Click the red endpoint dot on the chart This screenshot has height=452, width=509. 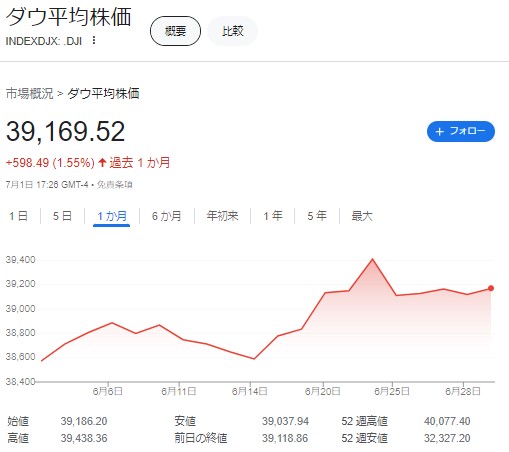point(491,288)
